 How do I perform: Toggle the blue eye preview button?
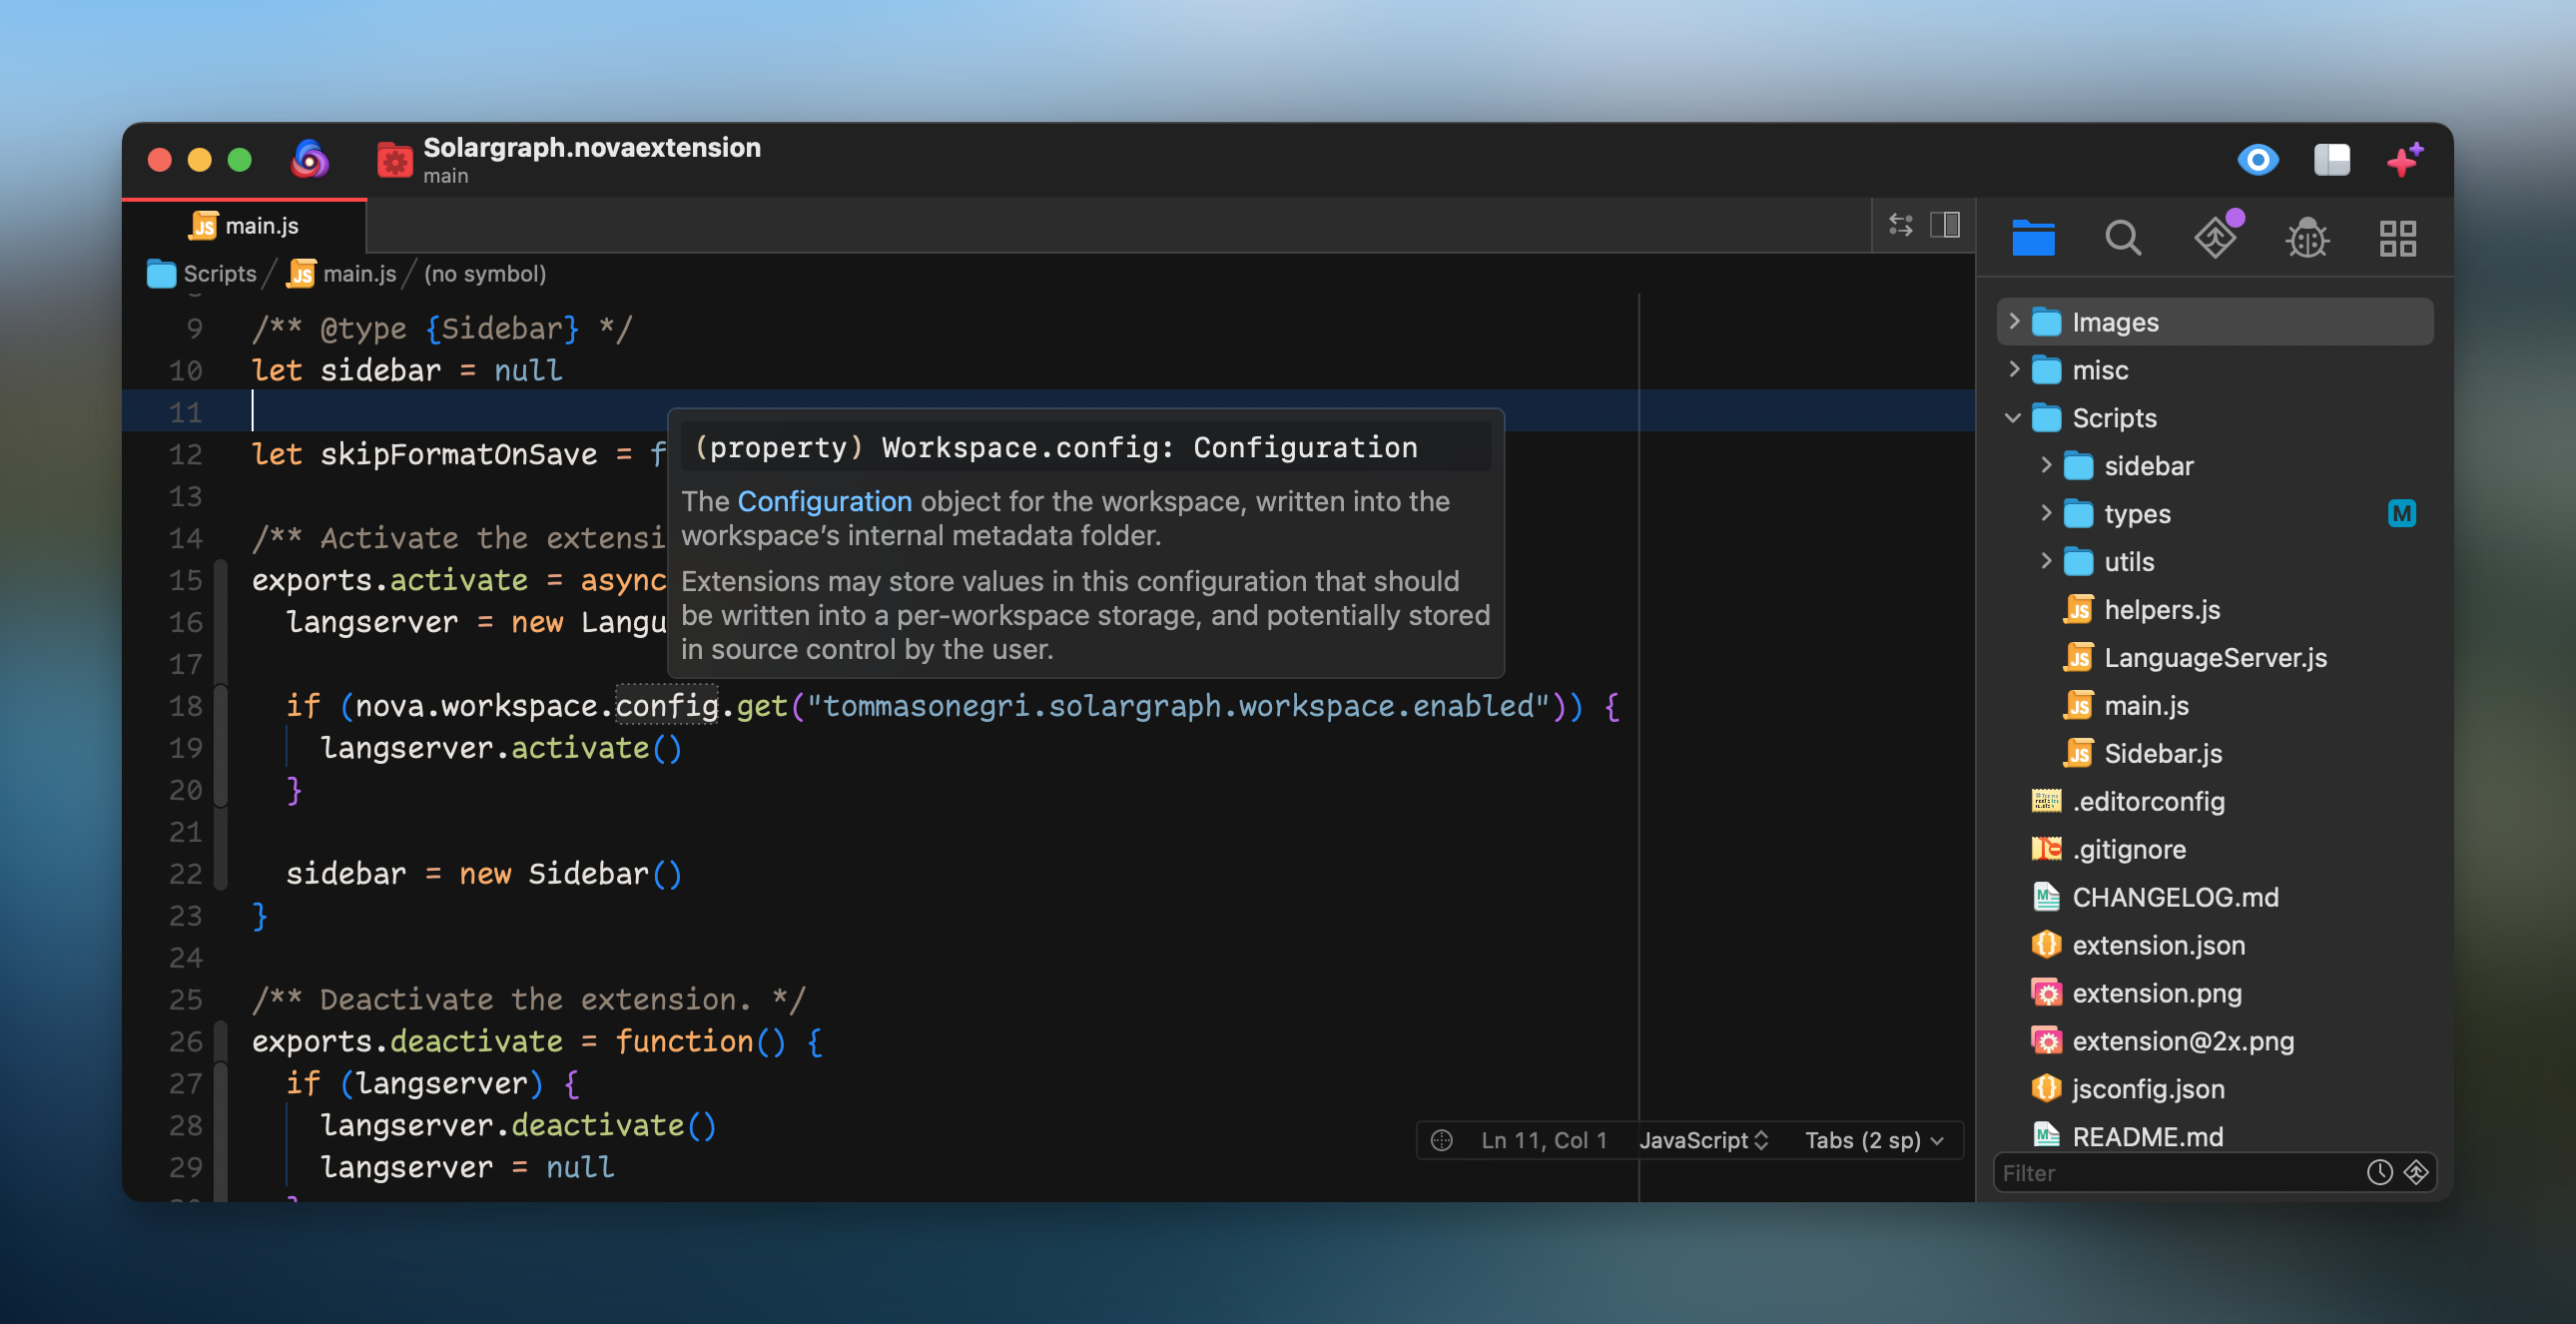coord(2258,160)
